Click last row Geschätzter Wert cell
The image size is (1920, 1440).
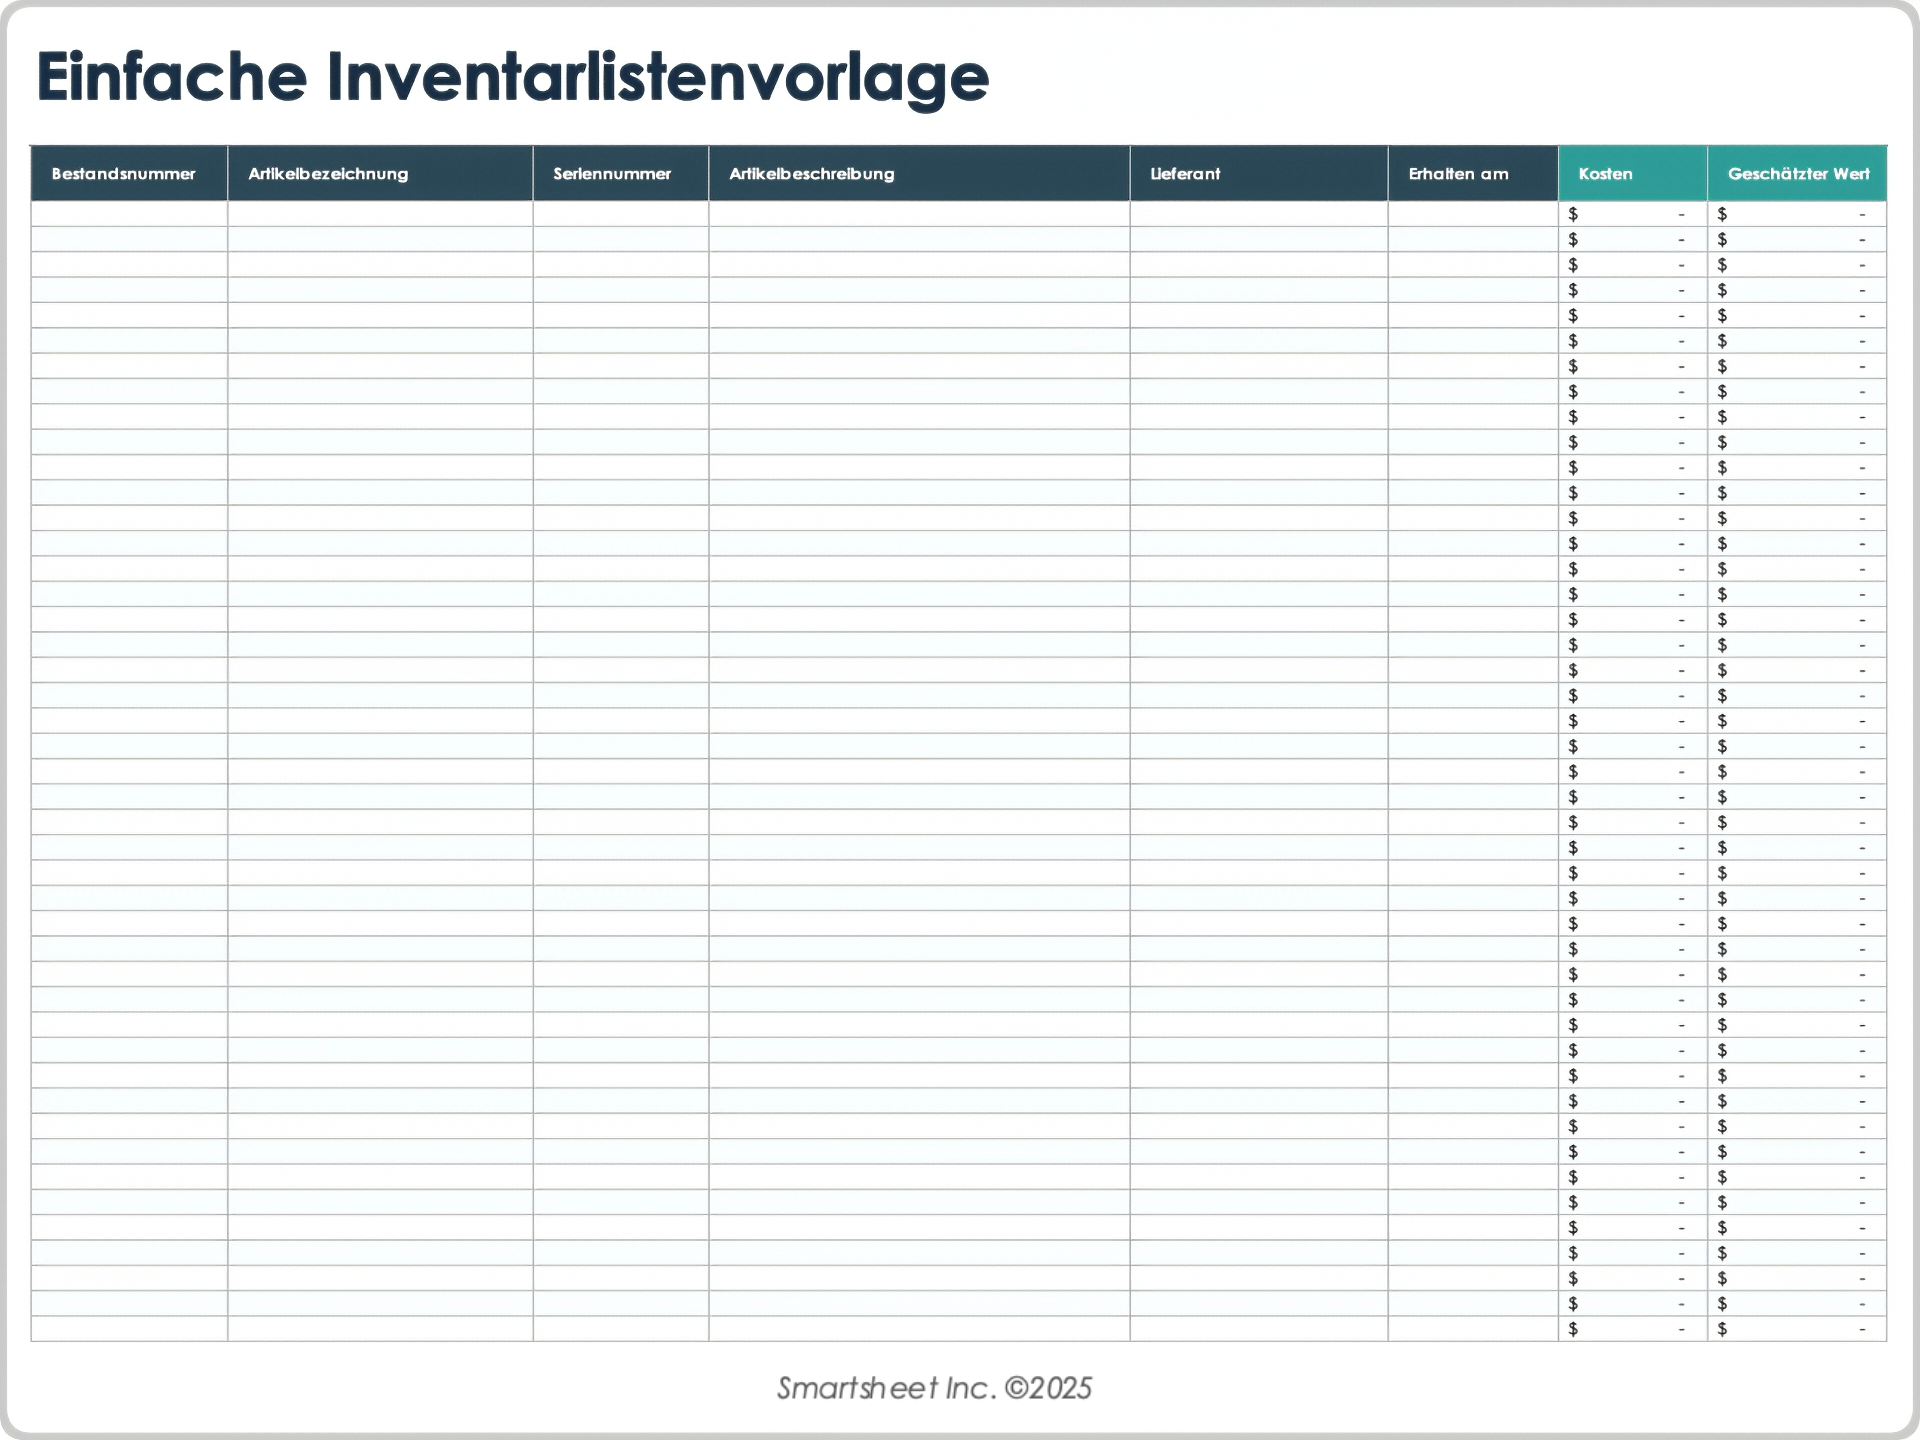coord(1797,1329)
